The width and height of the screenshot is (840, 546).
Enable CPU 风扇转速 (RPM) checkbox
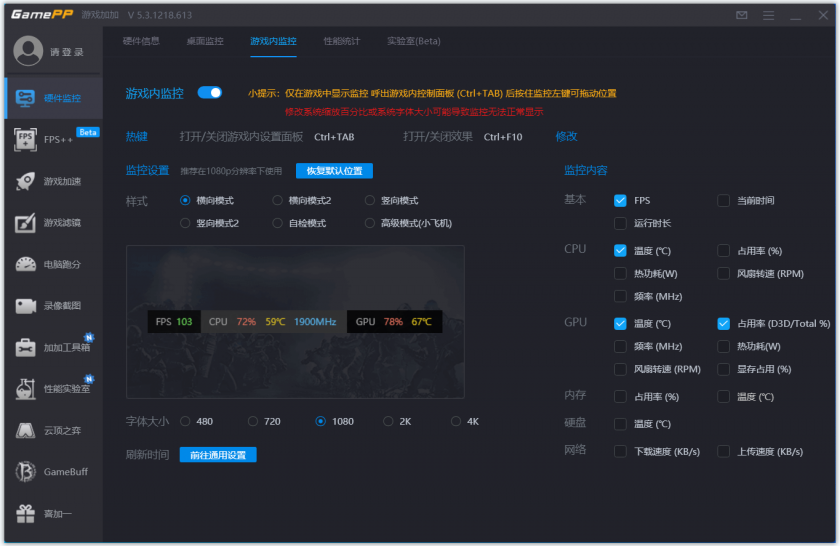(724, 274)
